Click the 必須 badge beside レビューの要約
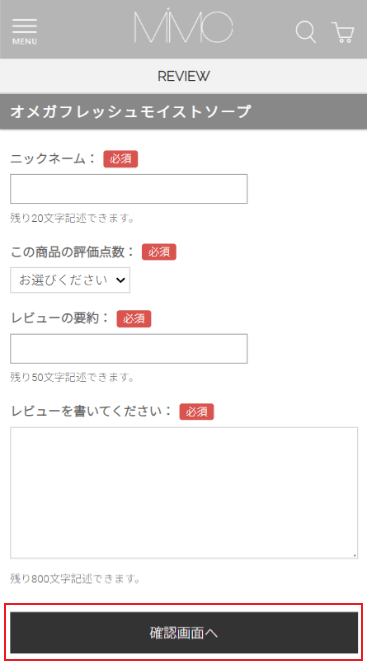 (x=134, y=319)
